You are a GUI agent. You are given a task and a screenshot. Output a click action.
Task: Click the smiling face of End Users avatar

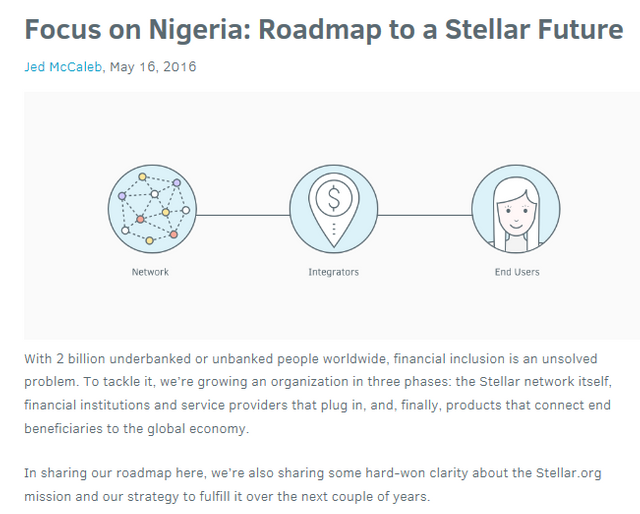(516, 216)
